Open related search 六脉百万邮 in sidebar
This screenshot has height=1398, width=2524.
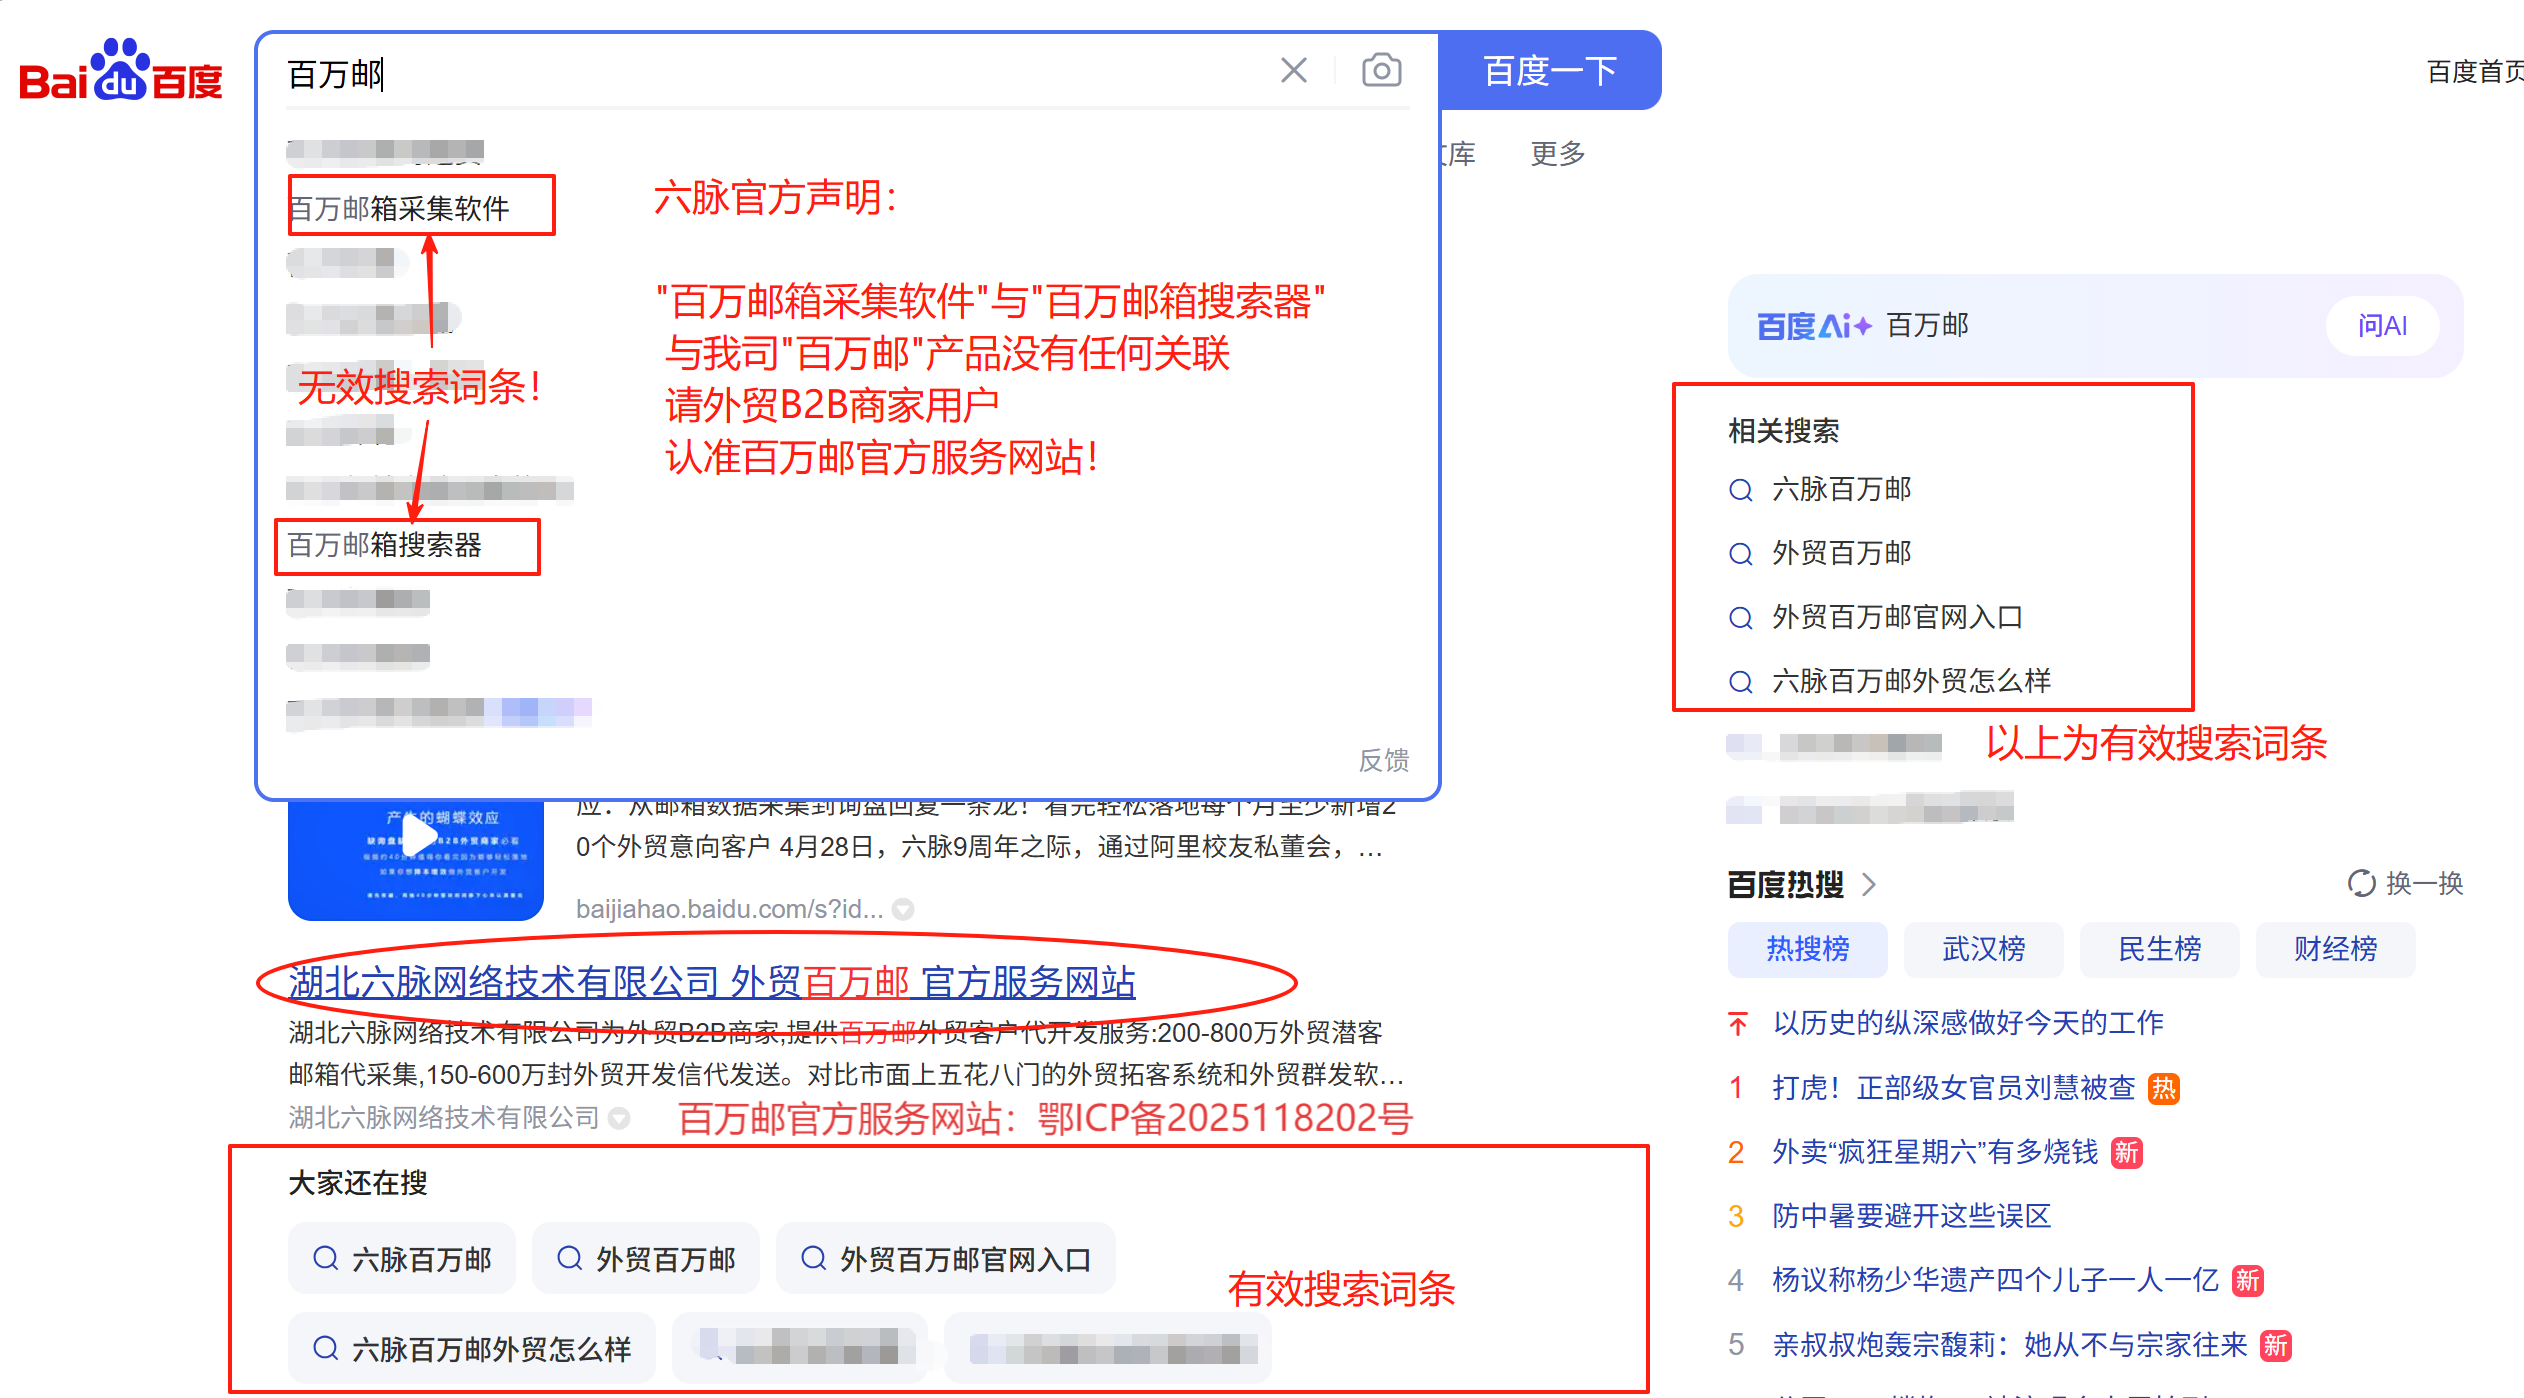tap(1842, 489)
